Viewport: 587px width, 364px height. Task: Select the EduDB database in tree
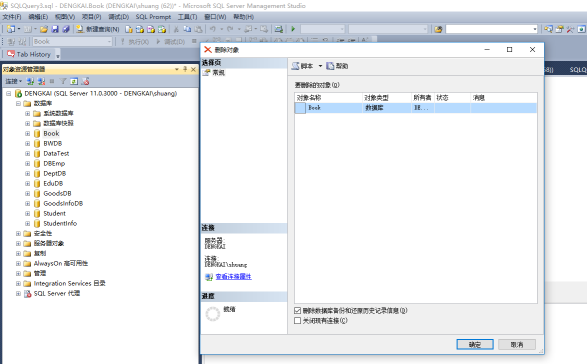click(x=53, y=183)
